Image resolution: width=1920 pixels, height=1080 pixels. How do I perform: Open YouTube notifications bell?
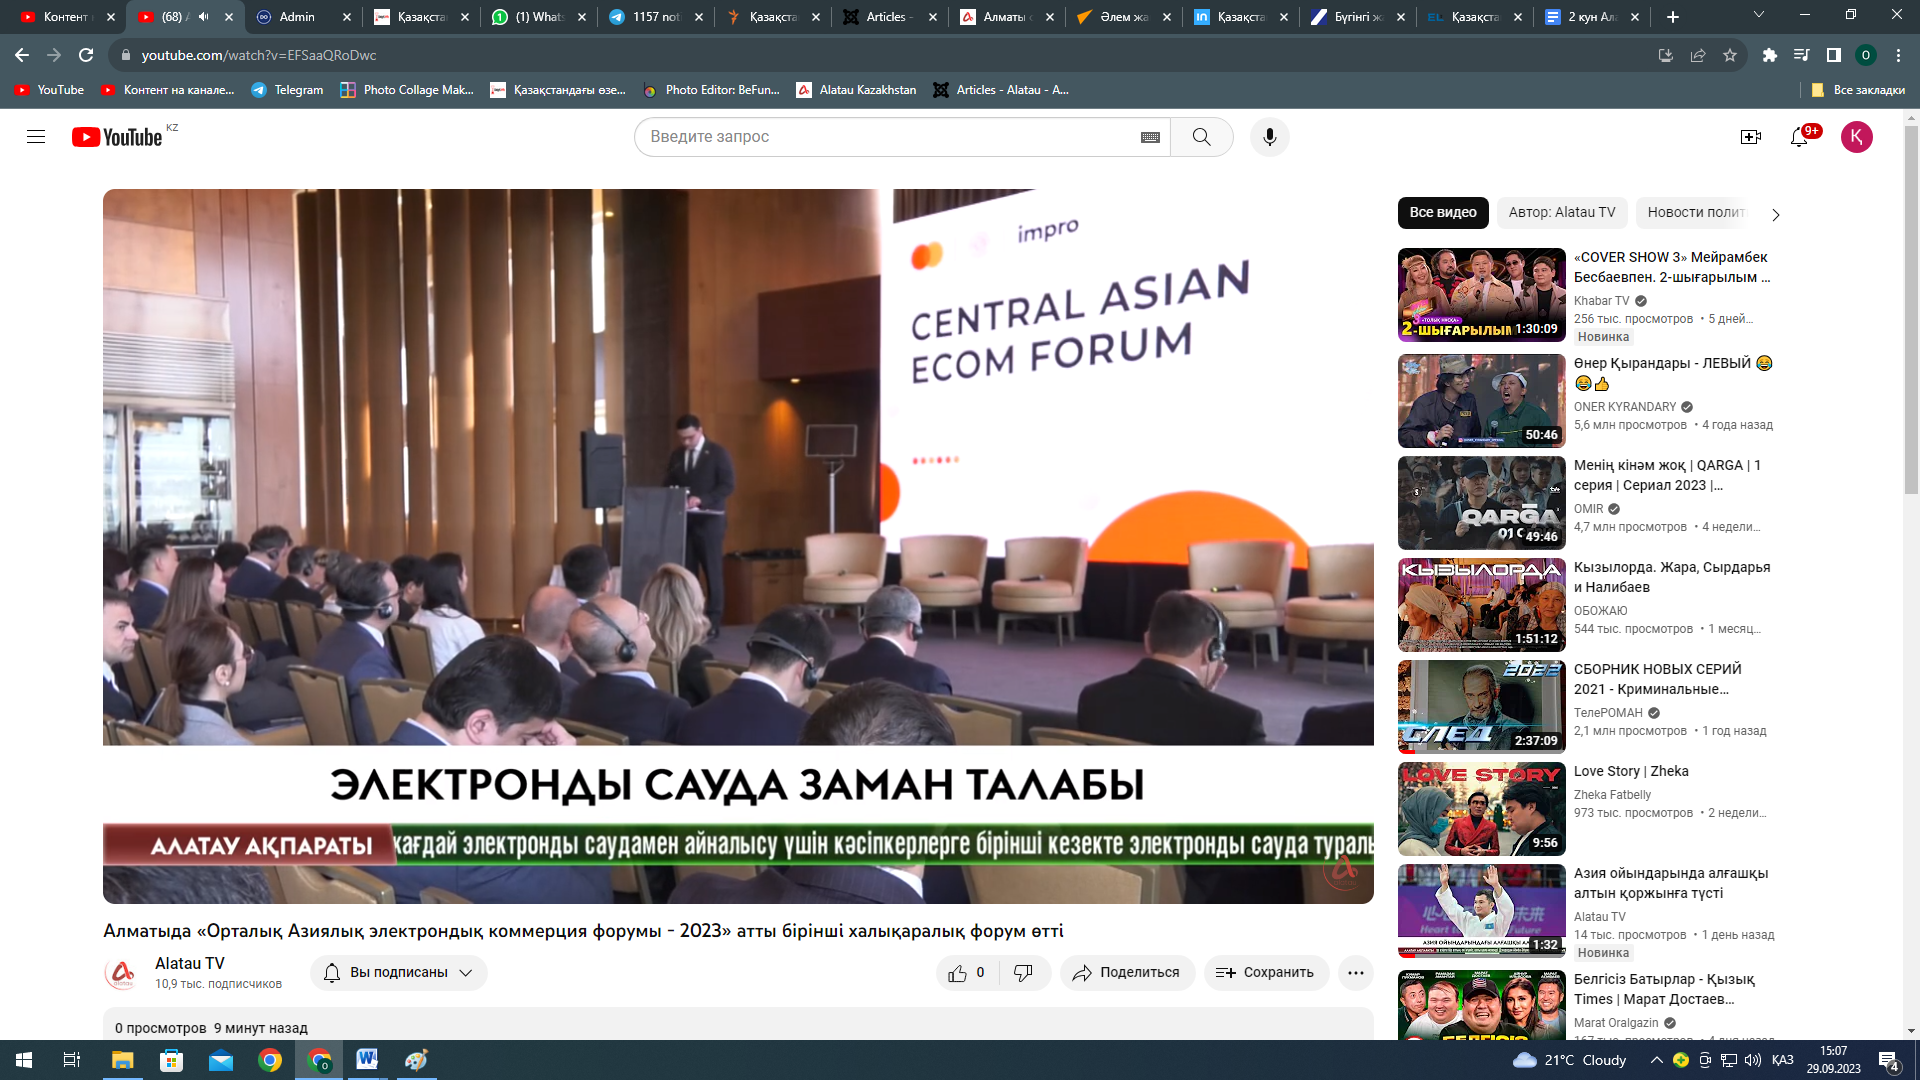[1800, 137]
